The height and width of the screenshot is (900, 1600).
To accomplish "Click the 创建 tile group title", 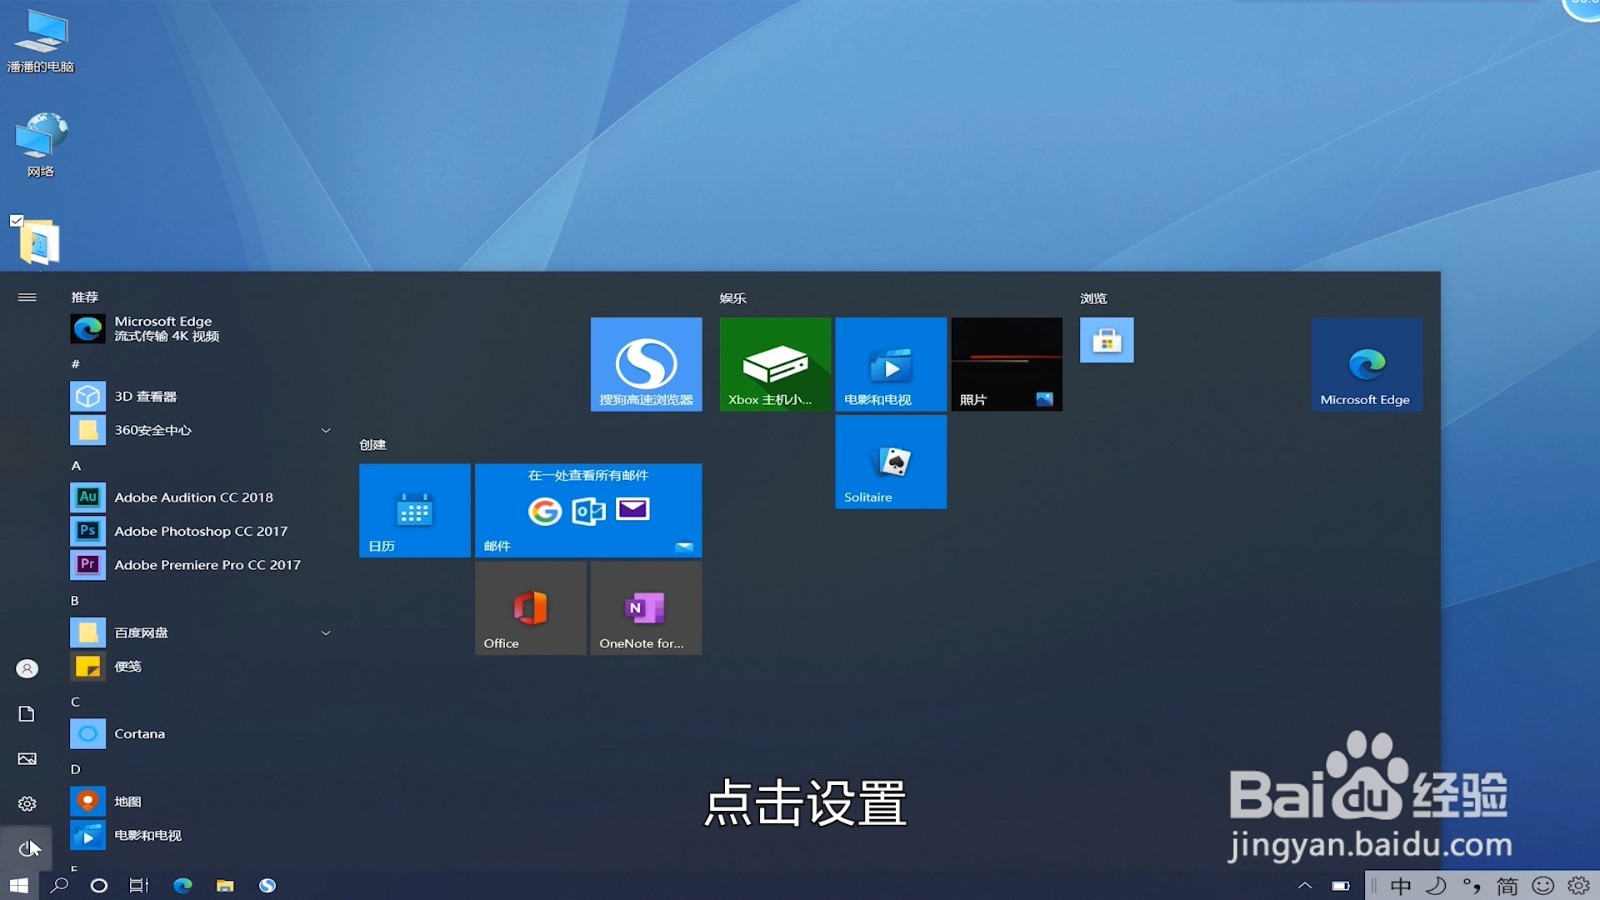I will coord(373,445).
